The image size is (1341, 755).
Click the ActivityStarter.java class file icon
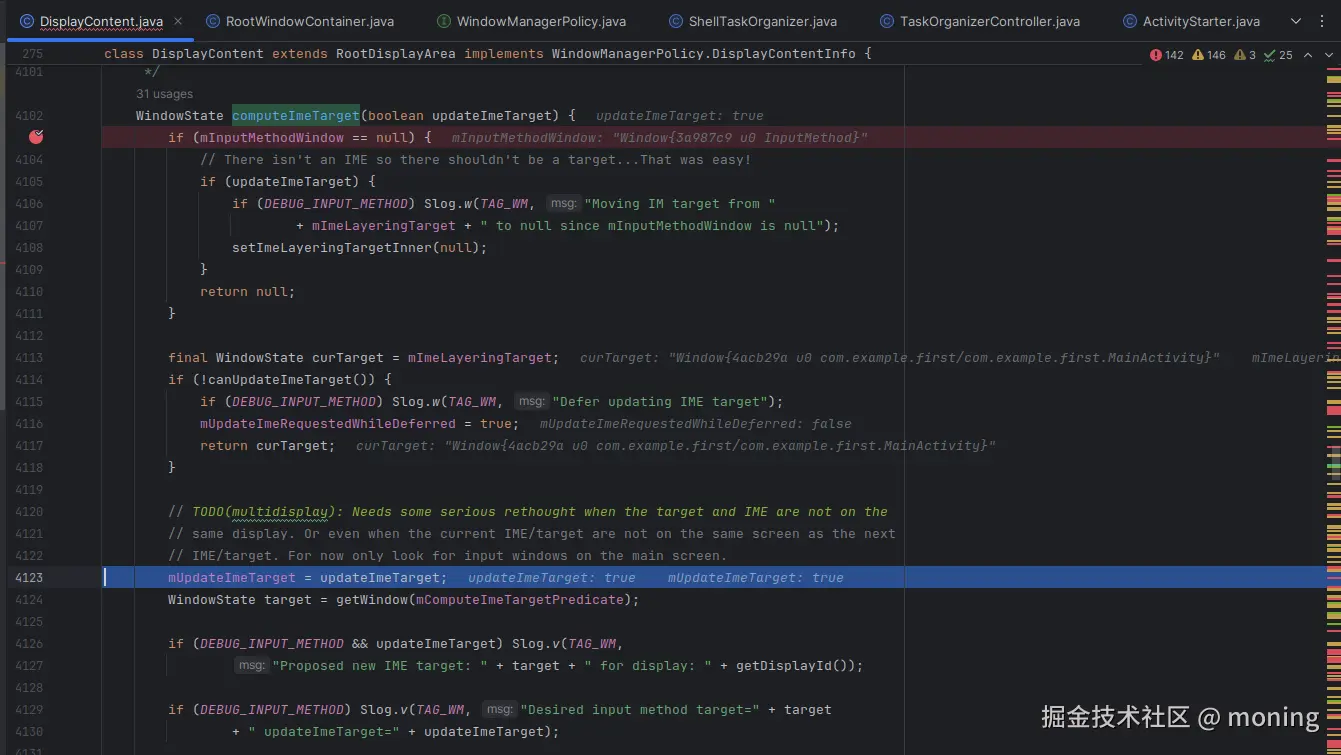[1130, 21]
